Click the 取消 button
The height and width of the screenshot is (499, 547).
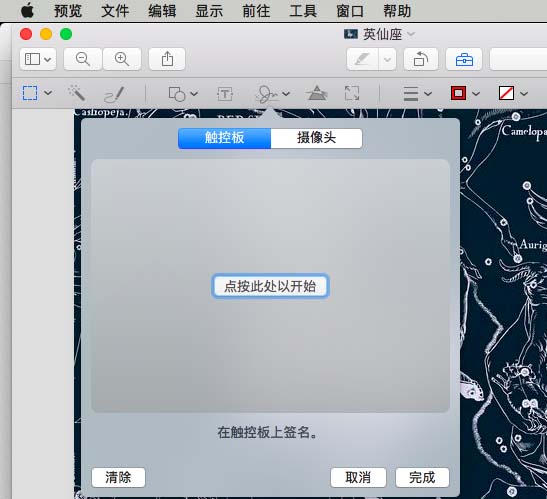pos(358,477)
